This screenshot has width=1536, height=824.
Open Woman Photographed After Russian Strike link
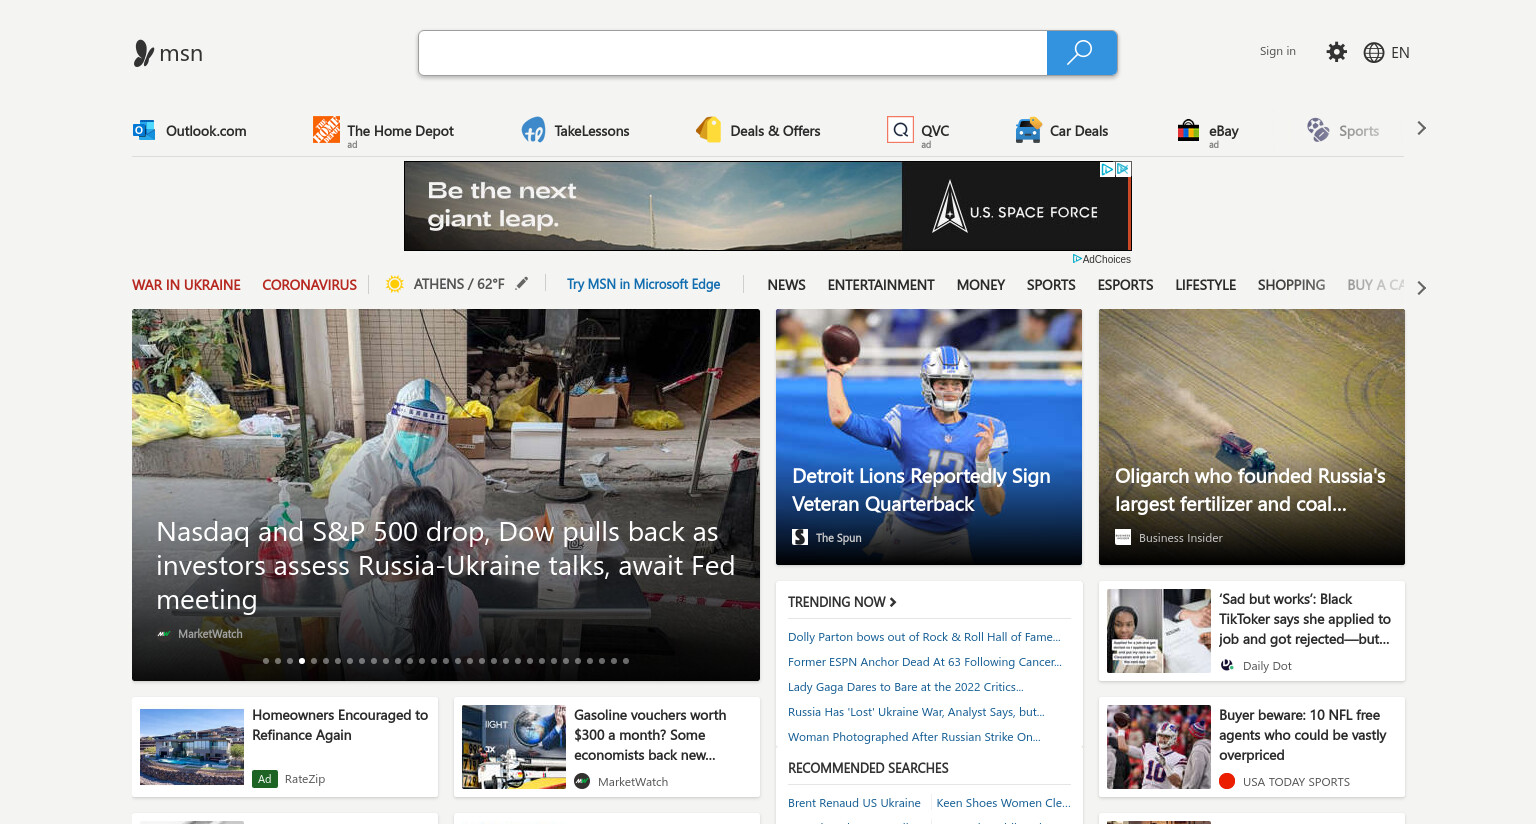coord(914,737)
